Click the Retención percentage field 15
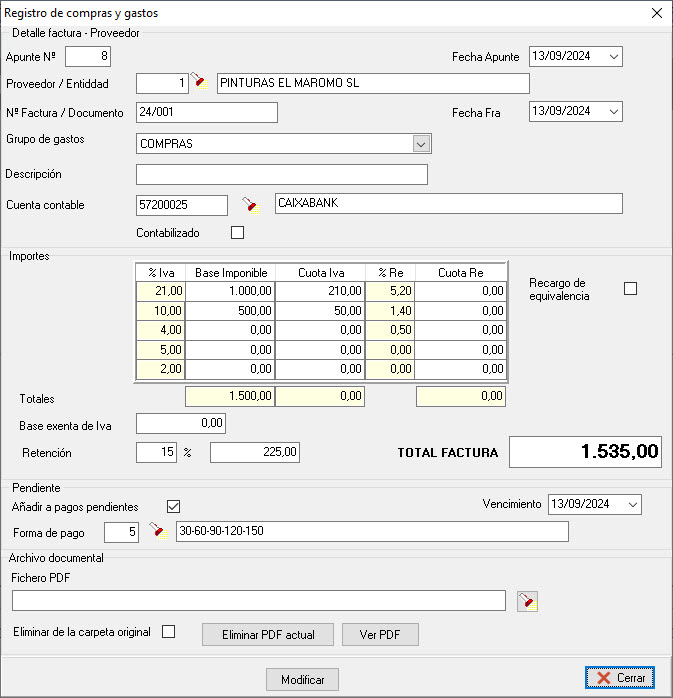Viewport: 673px width, 698px height. coord(156,452)
